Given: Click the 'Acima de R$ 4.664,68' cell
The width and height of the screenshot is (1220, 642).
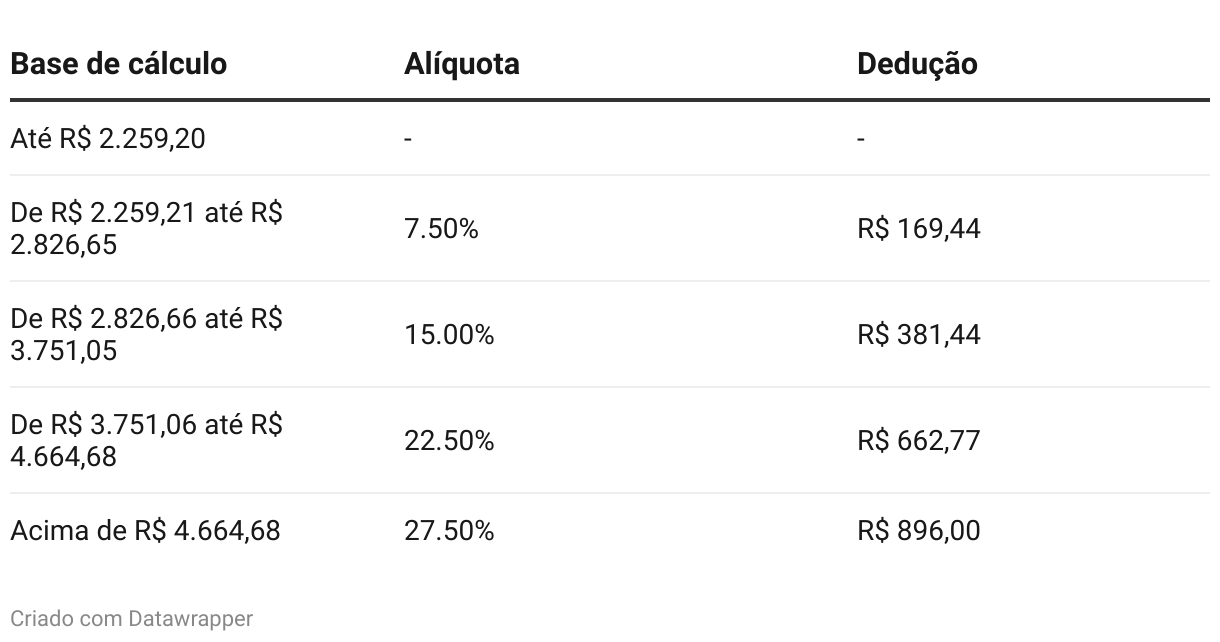Looking at the screenshot, I should 145,530.
